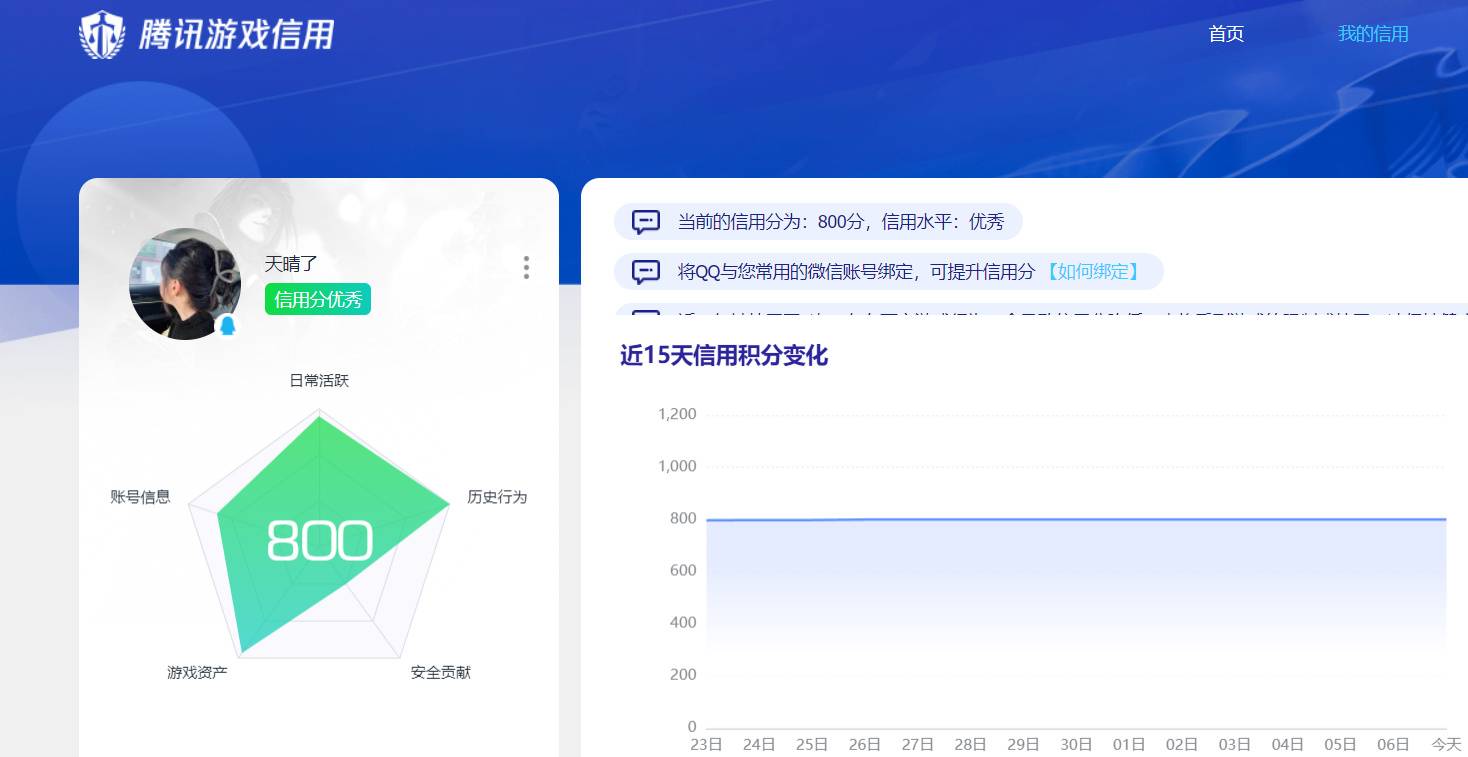Image resolution: width=1468 pixels, height=757 pixels.
Task: Switch to 我的信用 navigation item
Action: click(x=1373, y=34)
